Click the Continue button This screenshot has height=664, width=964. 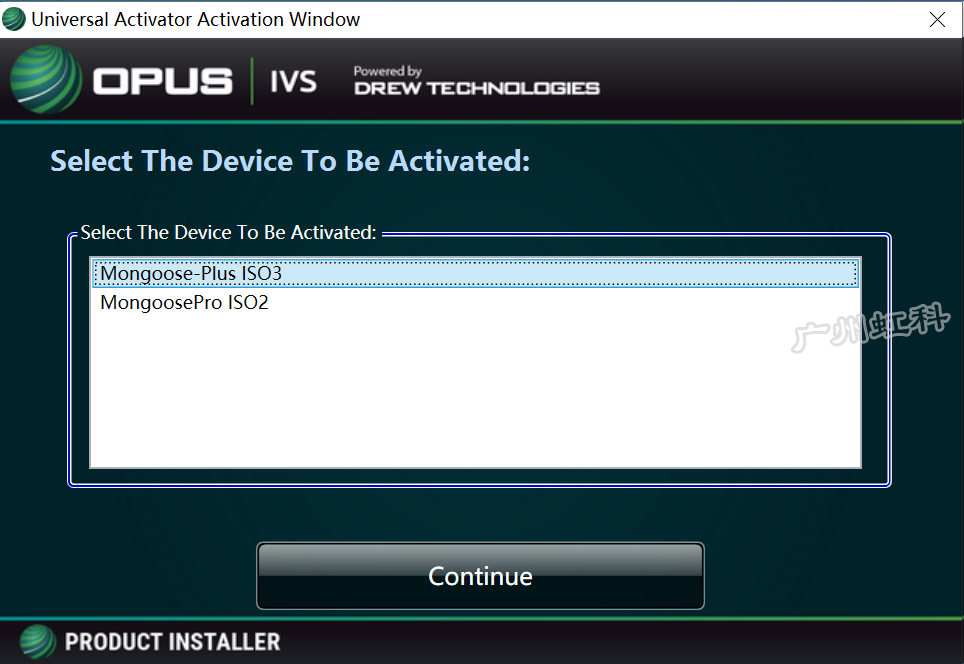click(480, 576)
